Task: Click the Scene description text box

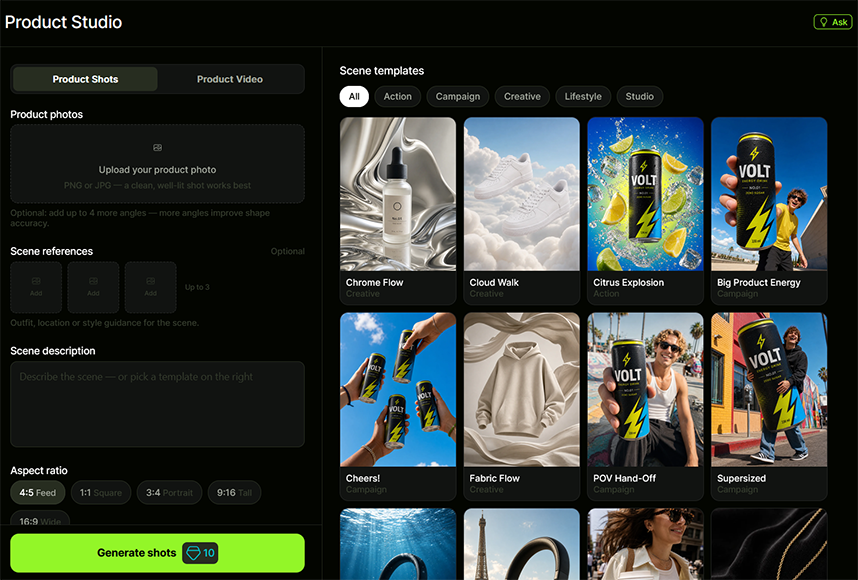Action: point(158,404)
